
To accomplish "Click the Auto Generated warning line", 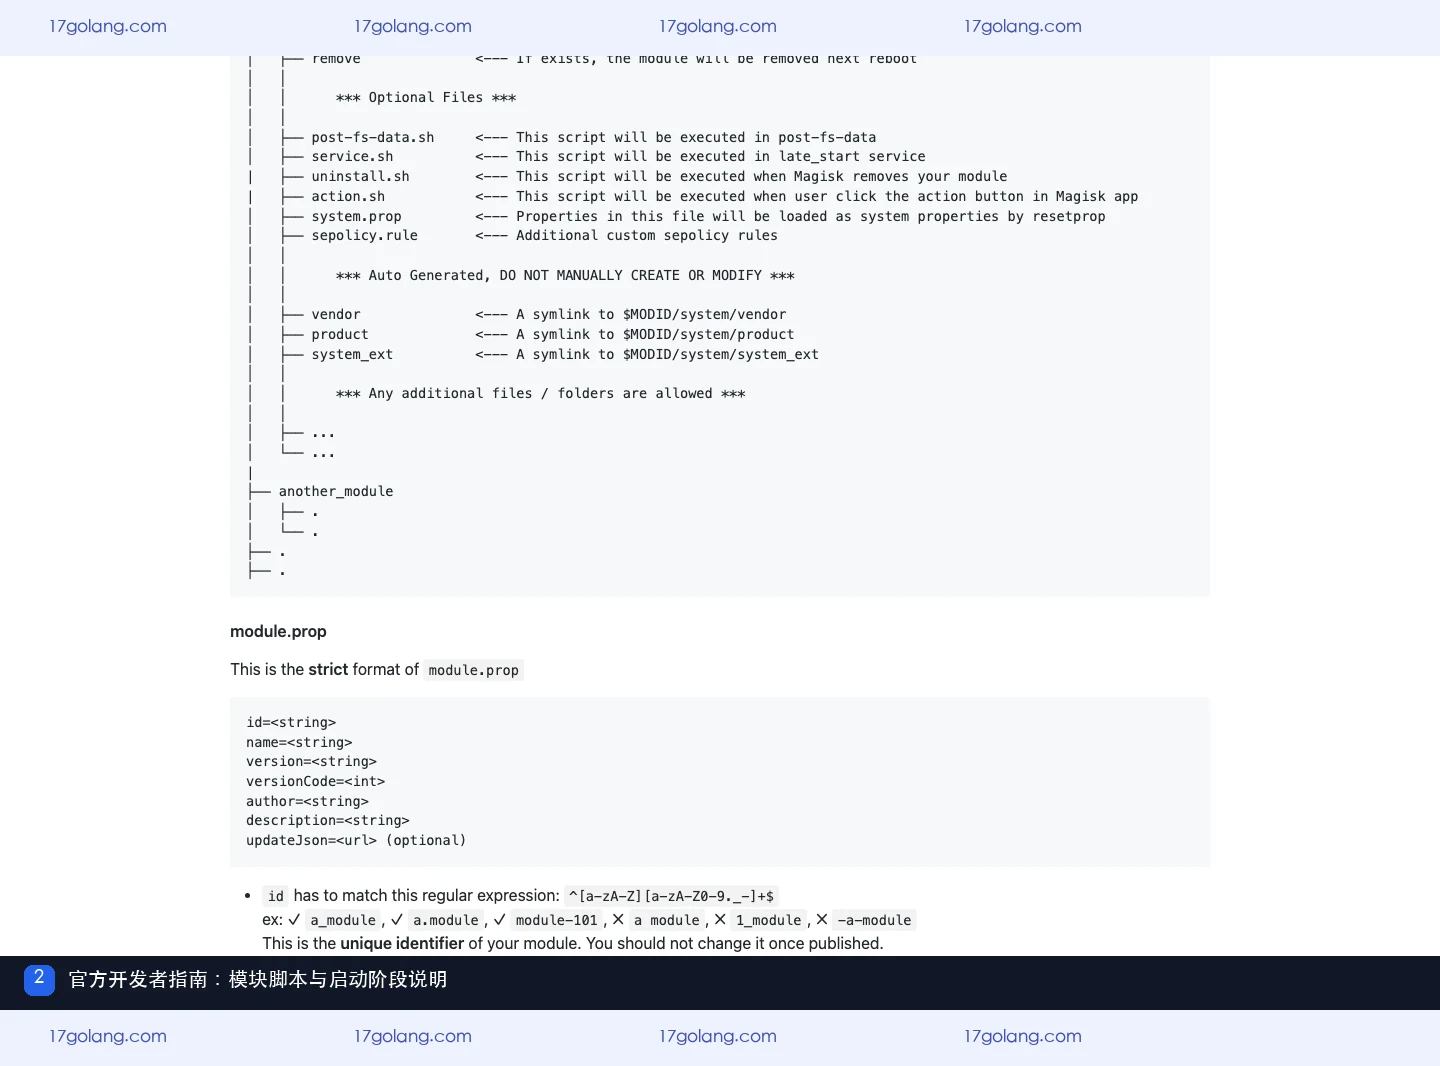I will pyautogui.click(x=565, y=275).
